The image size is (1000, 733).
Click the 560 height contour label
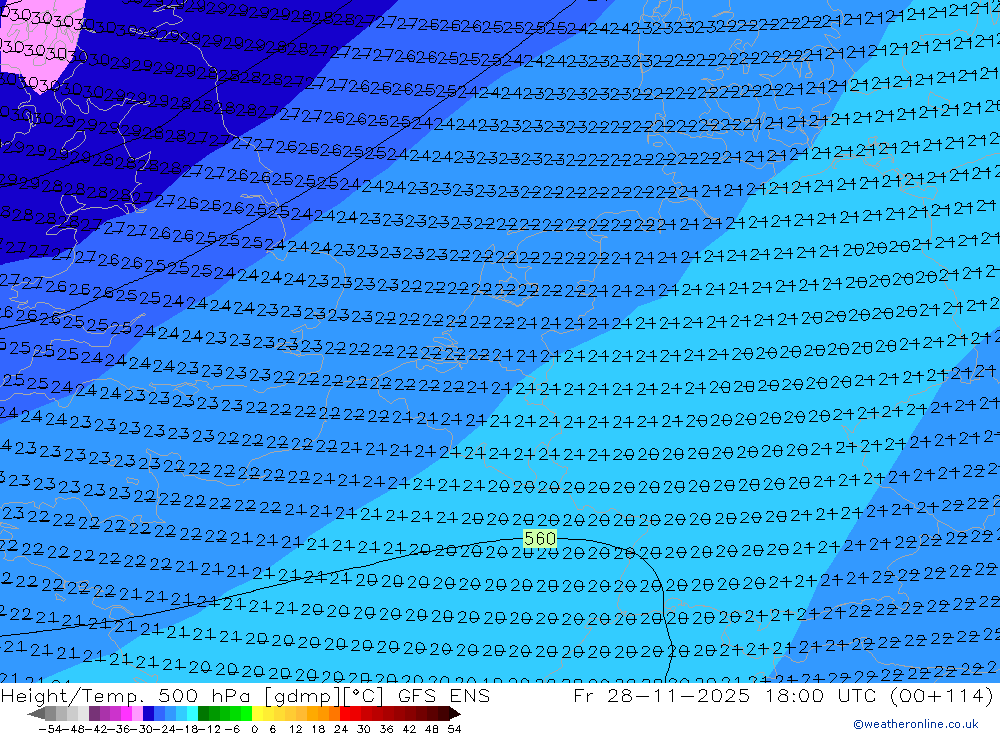coord(540,539)
